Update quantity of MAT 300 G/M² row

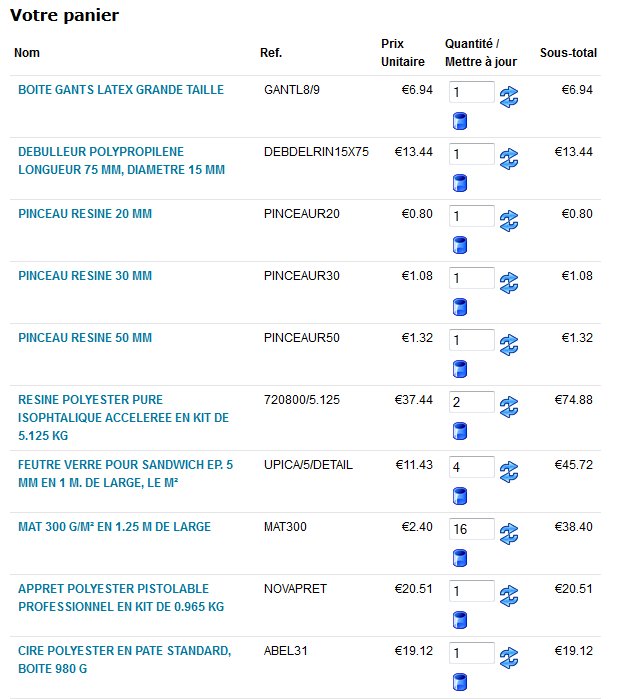(x=509, y=533)
